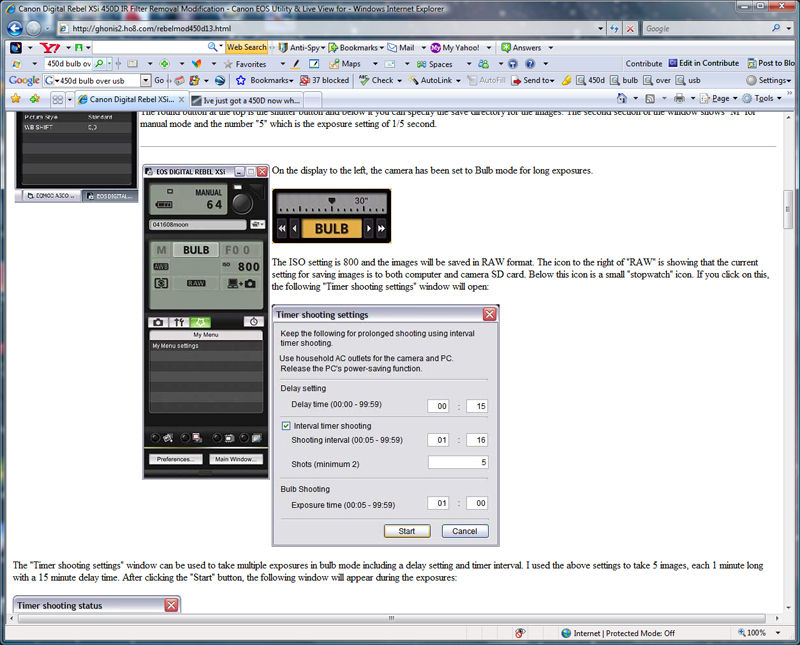Click the Exposure time minutes field showing 01
The width and height of the screenshot is (800, 645).
pos(438,503)
